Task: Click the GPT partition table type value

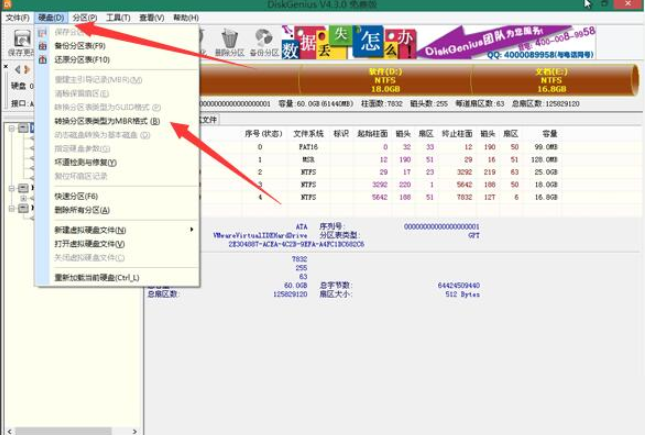Action: 474,235
